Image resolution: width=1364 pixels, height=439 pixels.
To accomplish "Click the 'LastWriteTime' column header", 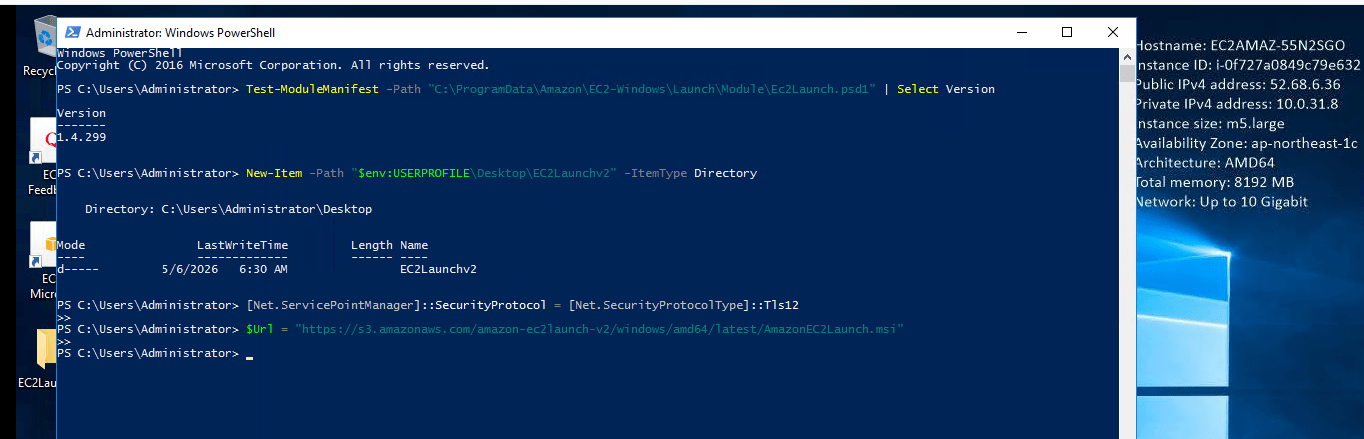I will point(242,245).
